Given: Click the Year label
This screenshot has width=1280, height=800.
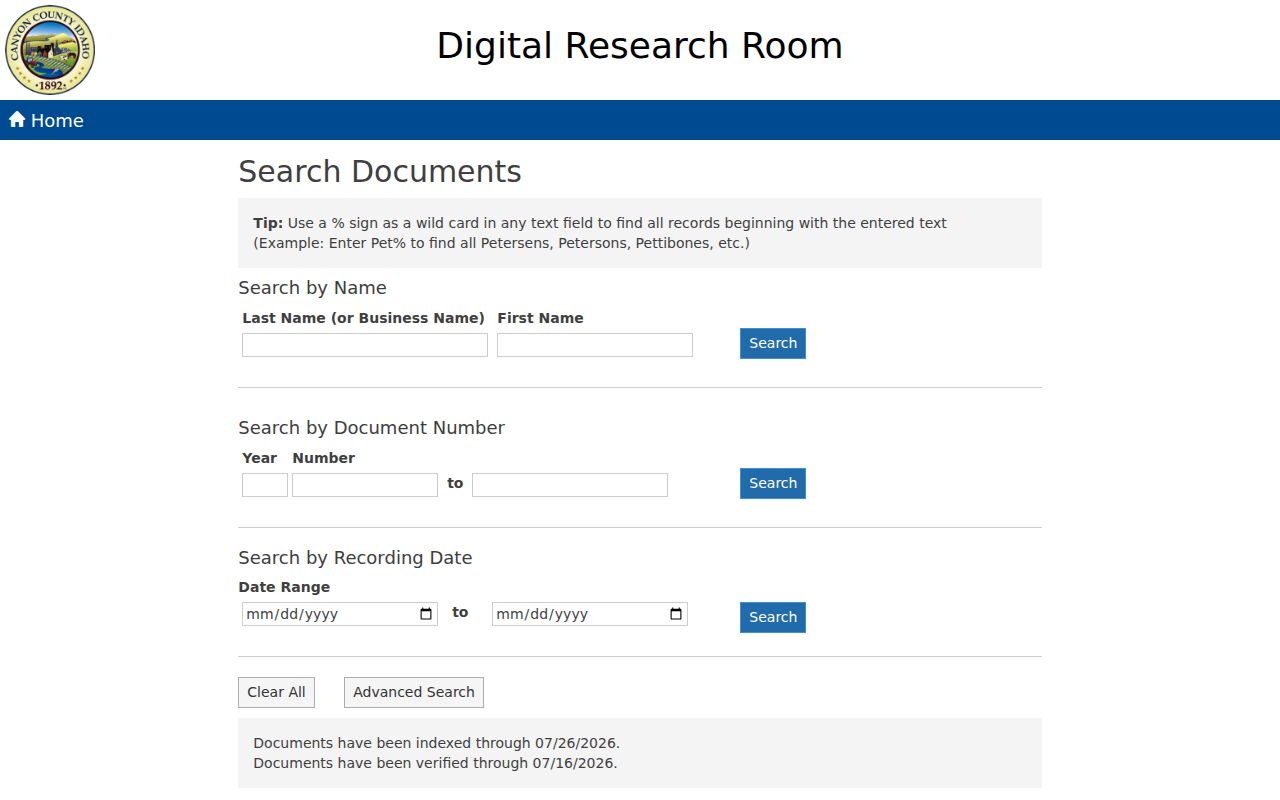Looking at the screenshot, I should tap(259, 458).
